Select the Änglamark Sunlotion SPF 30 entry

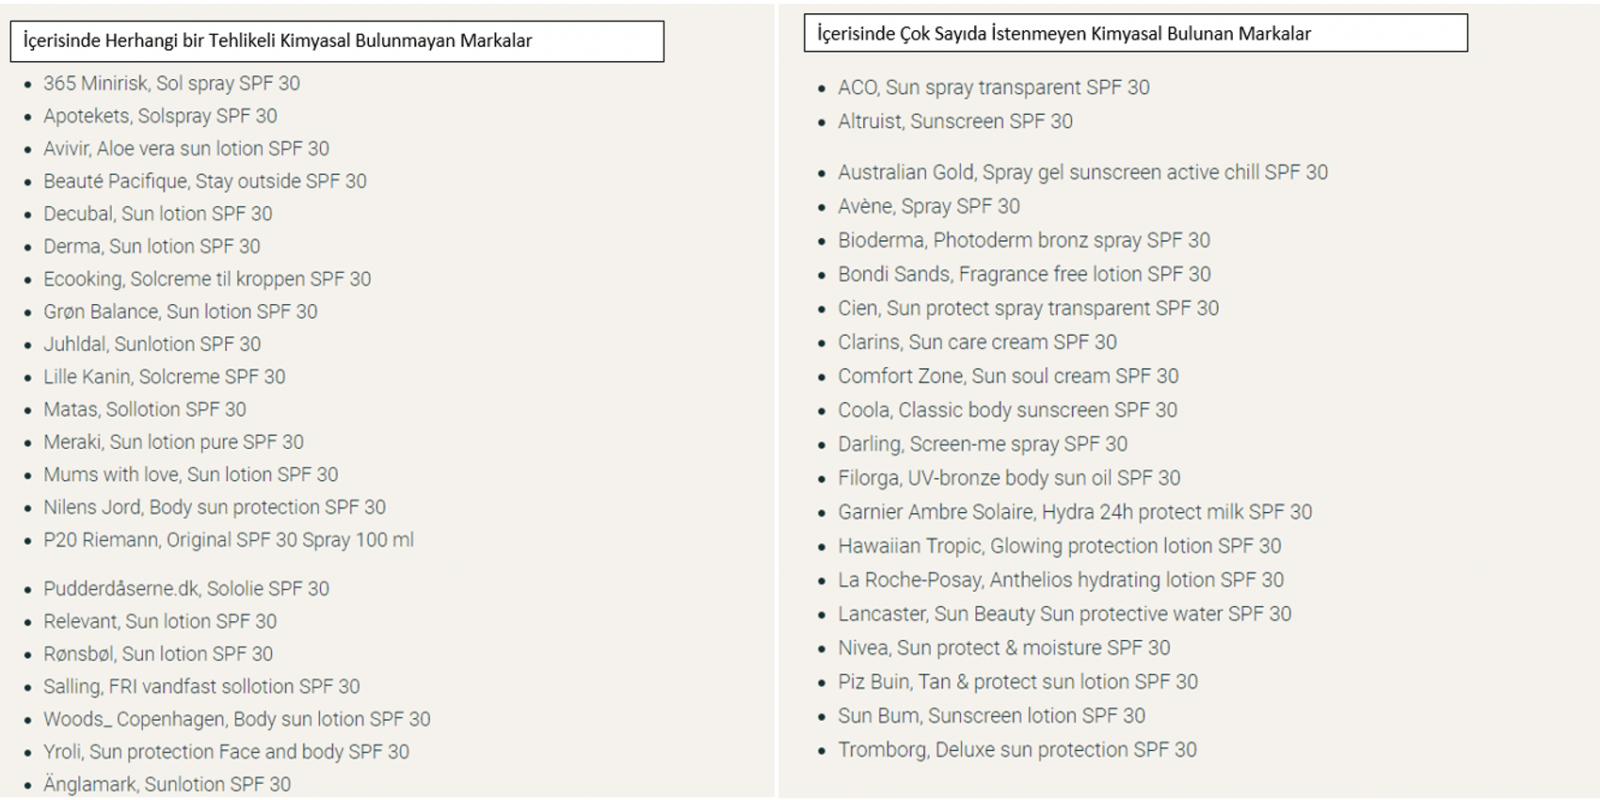point(167,785)
